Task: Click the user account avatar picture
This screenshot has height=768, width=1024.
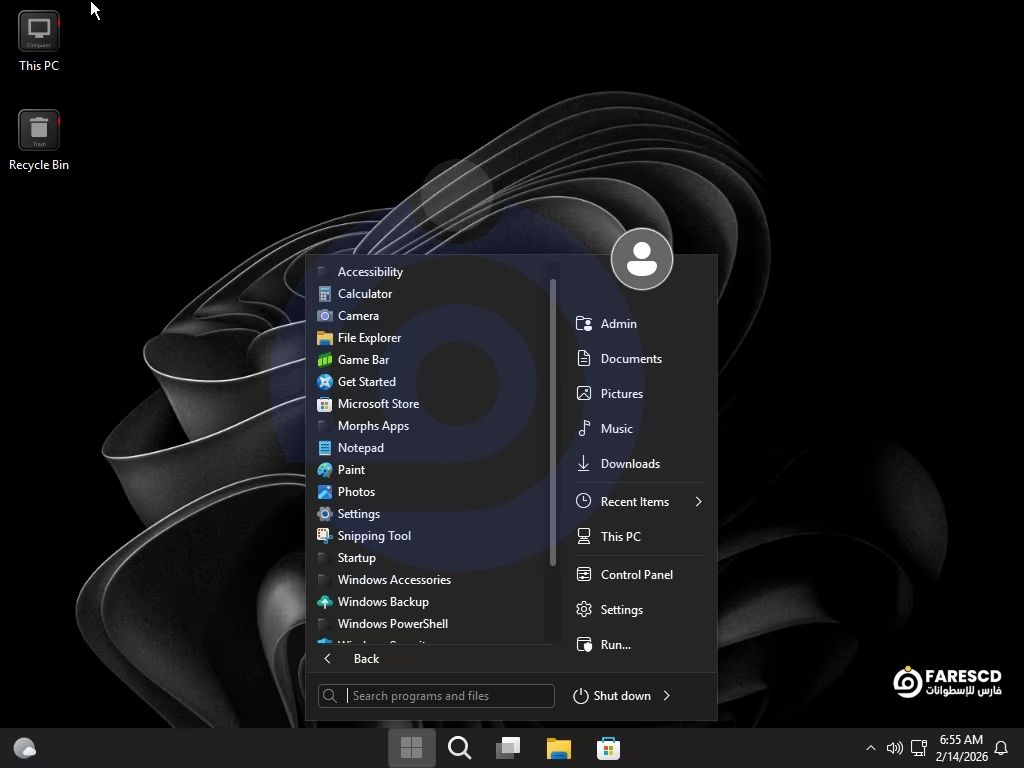Action: click(641, 259)
